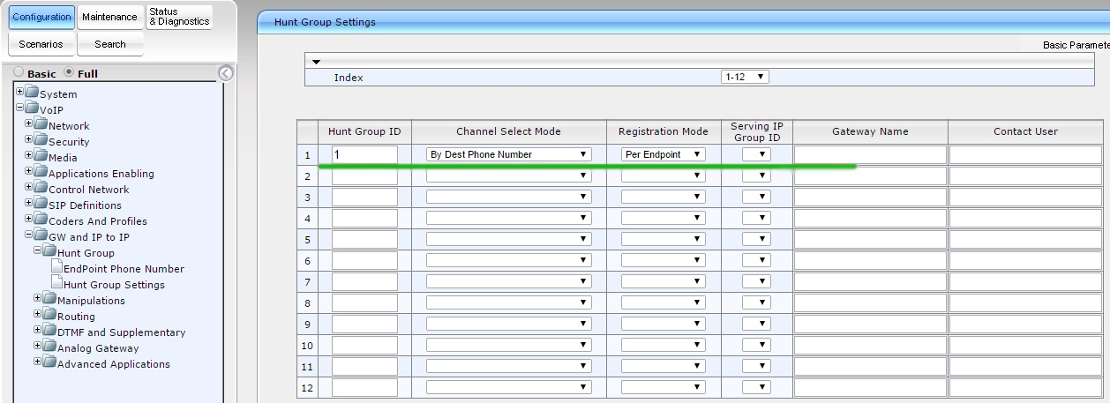Screen dimensions: 1110x403
Task: Open Hunt Group Settings page
Action: tap(113, 284)
